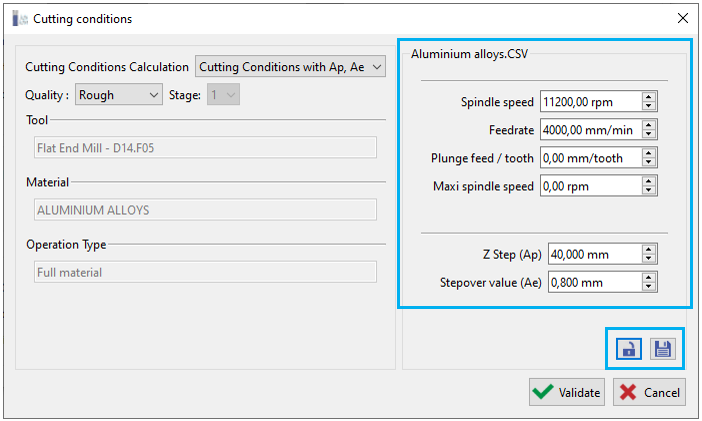702x421 pixels.
Task: Click the Spindle speed input field
Action: [589, 101]
